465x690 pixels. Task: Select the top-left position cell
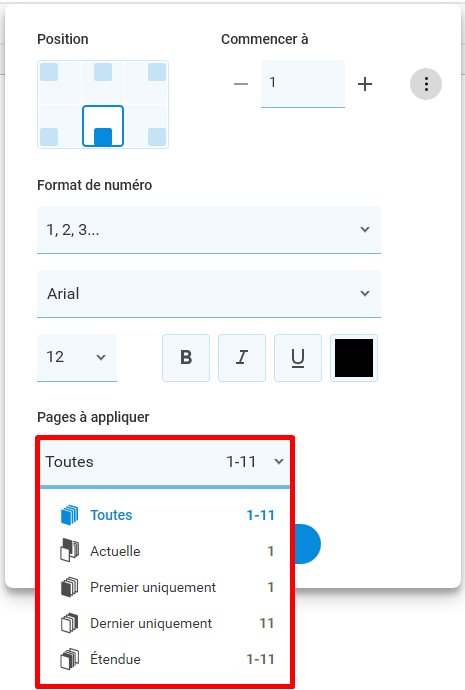point(60,82)
